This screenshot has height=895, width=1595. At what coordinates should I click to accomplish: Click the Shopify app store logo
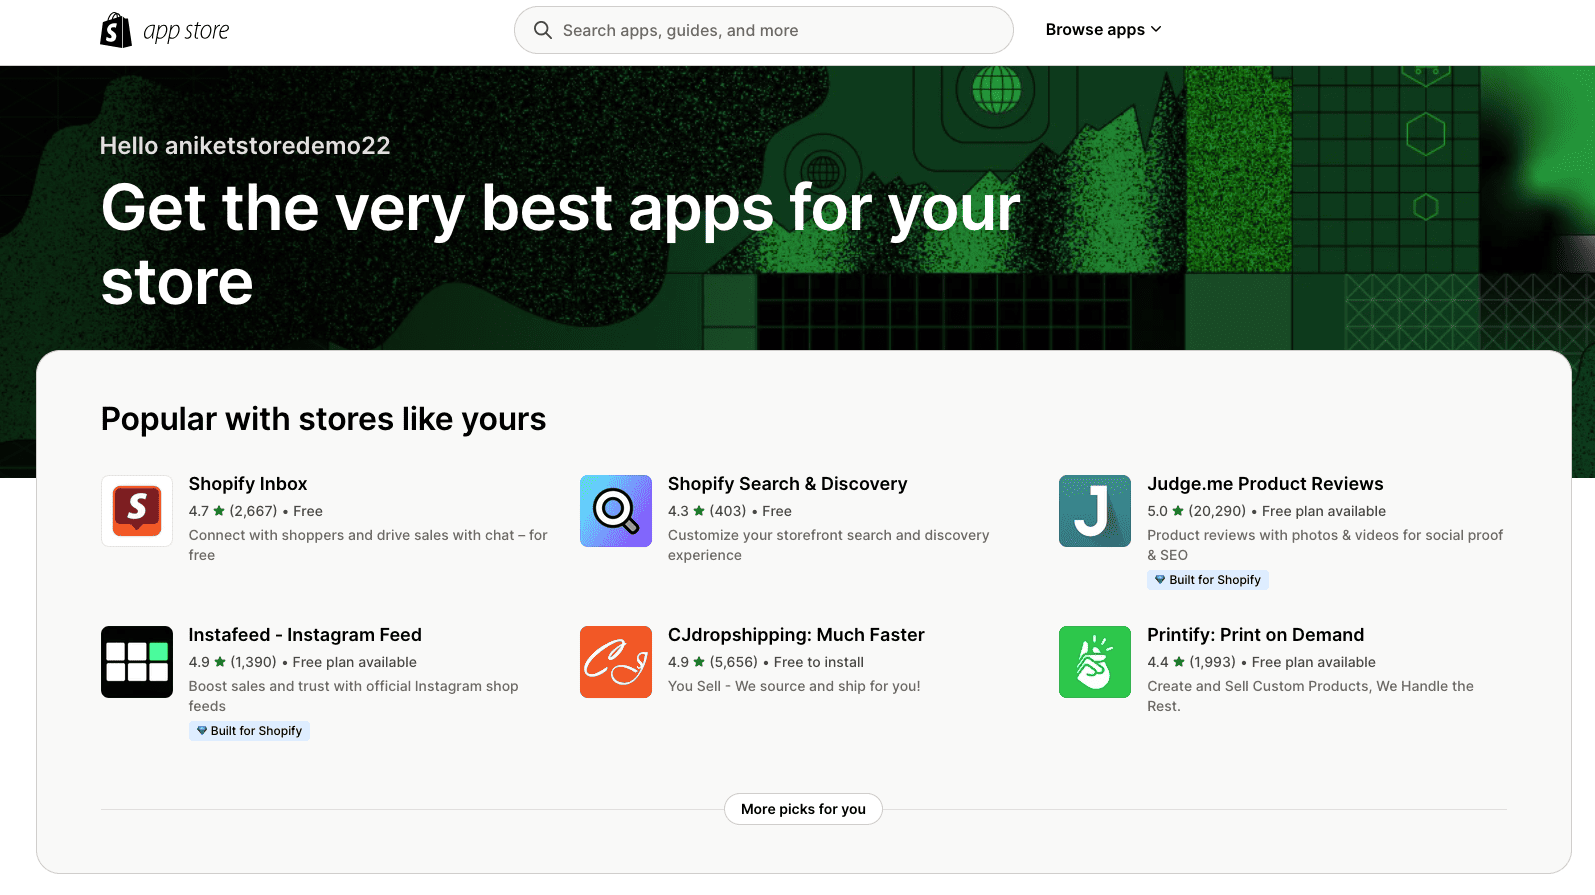165,31
